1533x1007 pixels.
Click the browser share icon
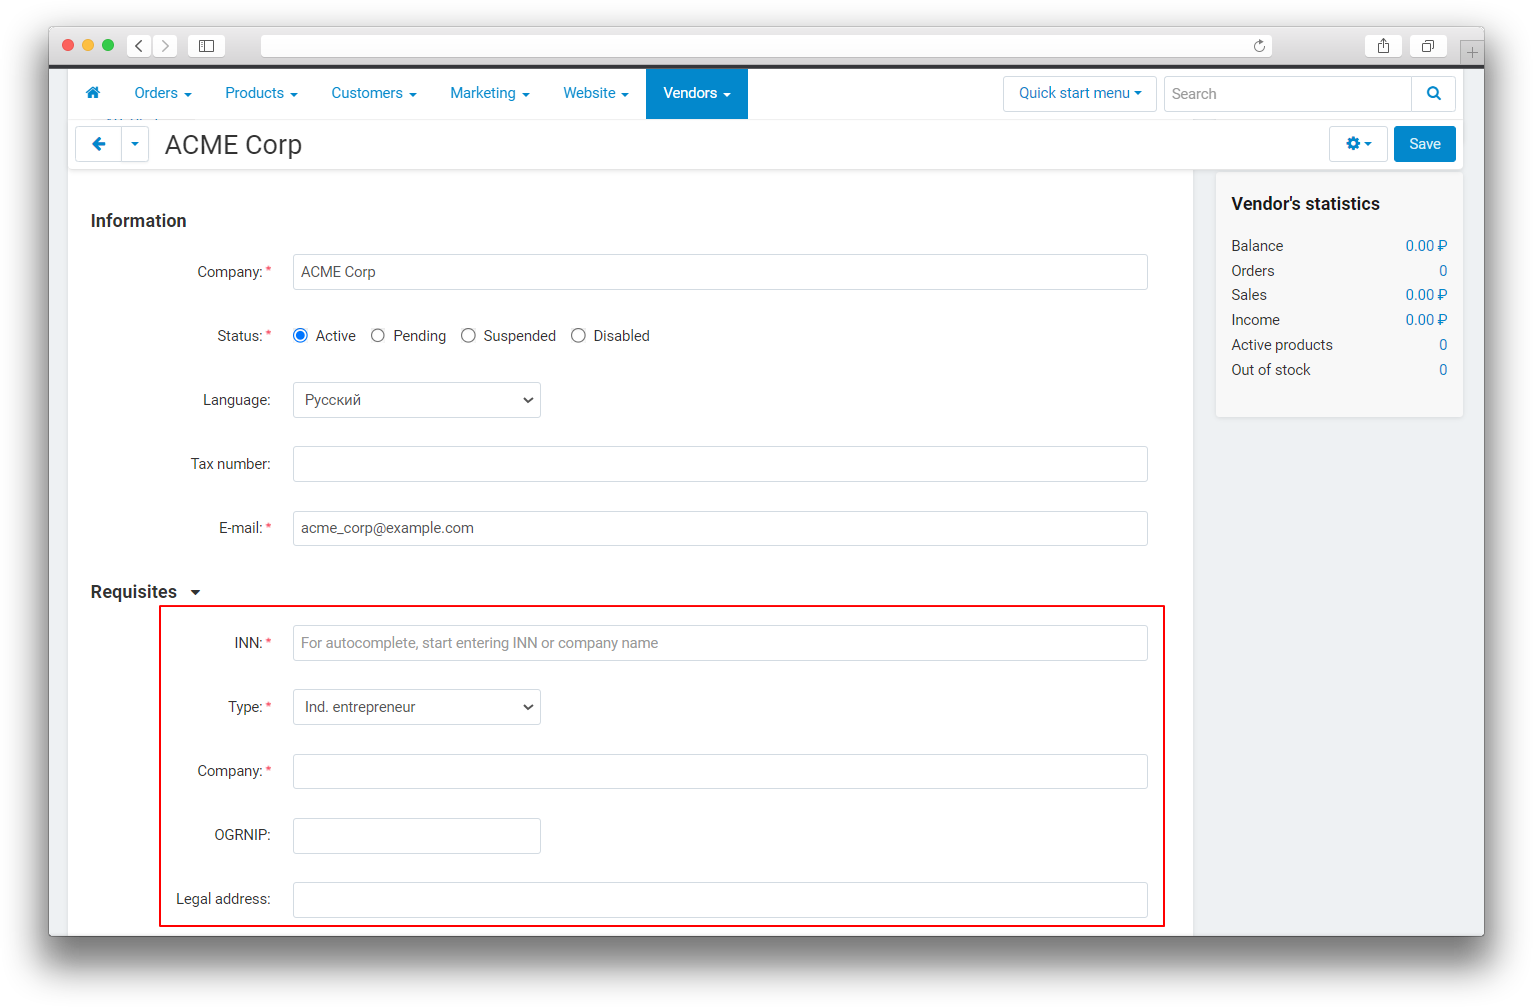(1383, 46)
